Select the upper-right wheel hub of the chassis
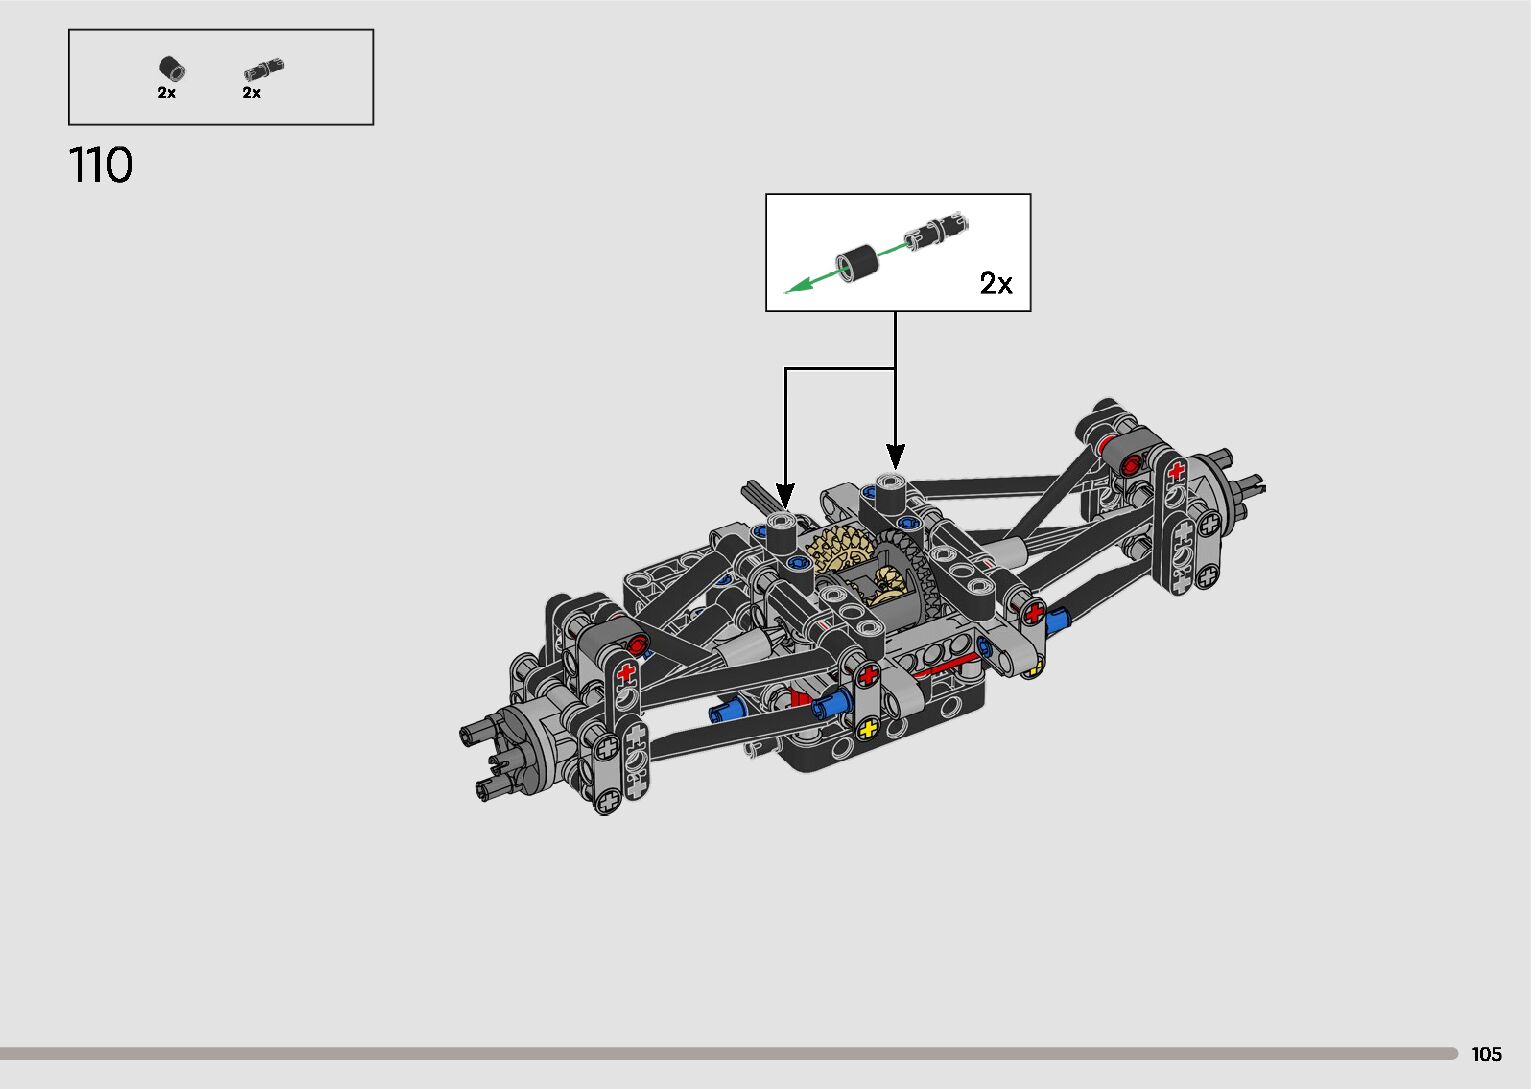Viewport: 1531px width, 1089px height. click(x=1220, y=490)
